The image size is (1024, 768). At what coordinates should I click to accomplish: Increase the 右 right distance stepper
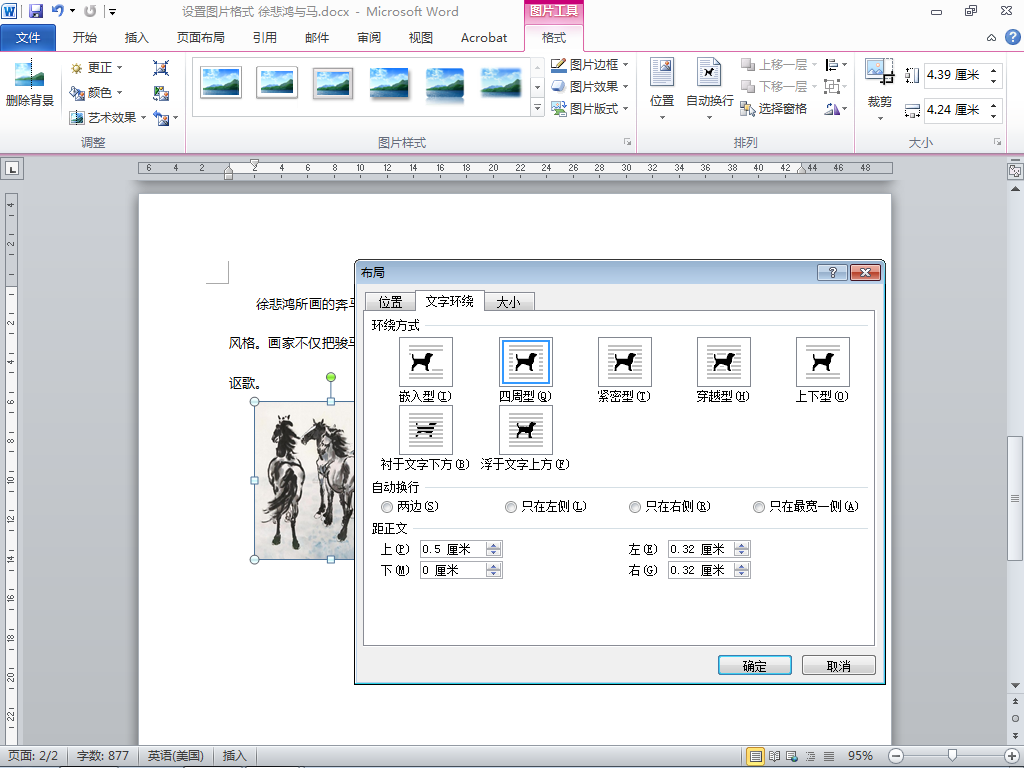741,566
